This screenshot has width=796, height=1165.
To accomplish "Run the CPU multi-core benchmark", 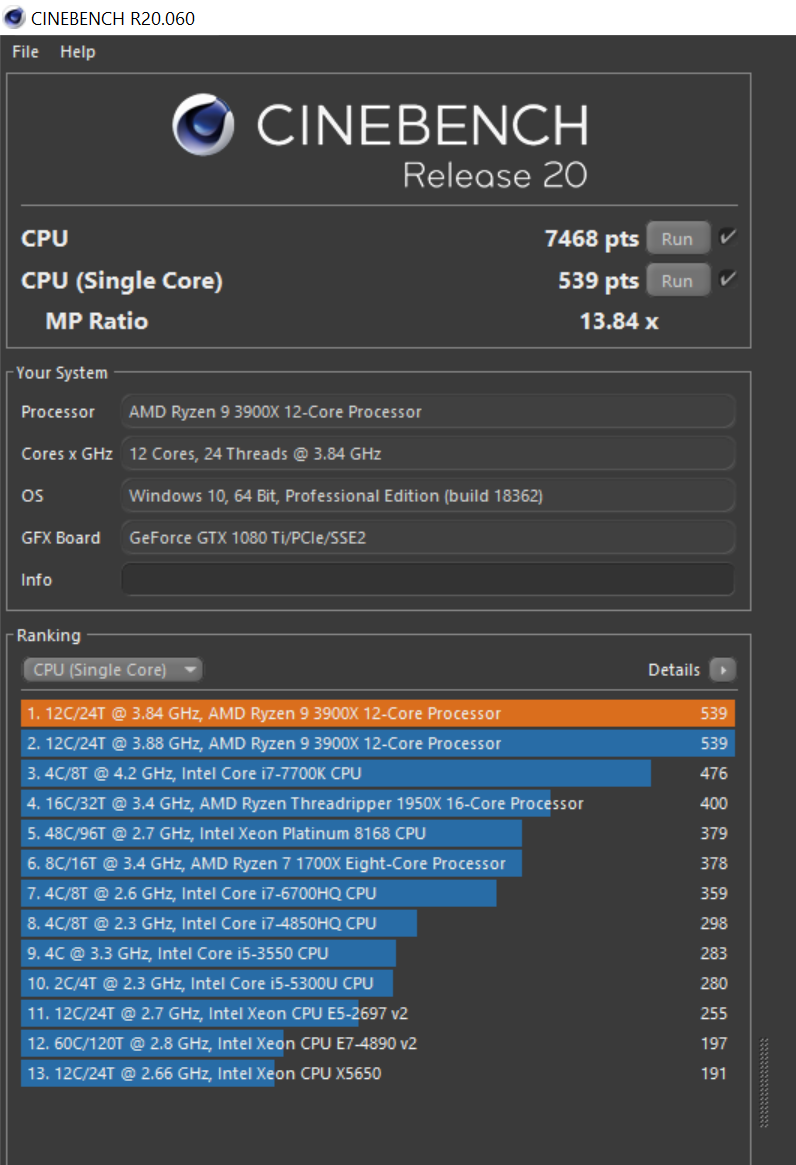I will [x=677, y=238].
